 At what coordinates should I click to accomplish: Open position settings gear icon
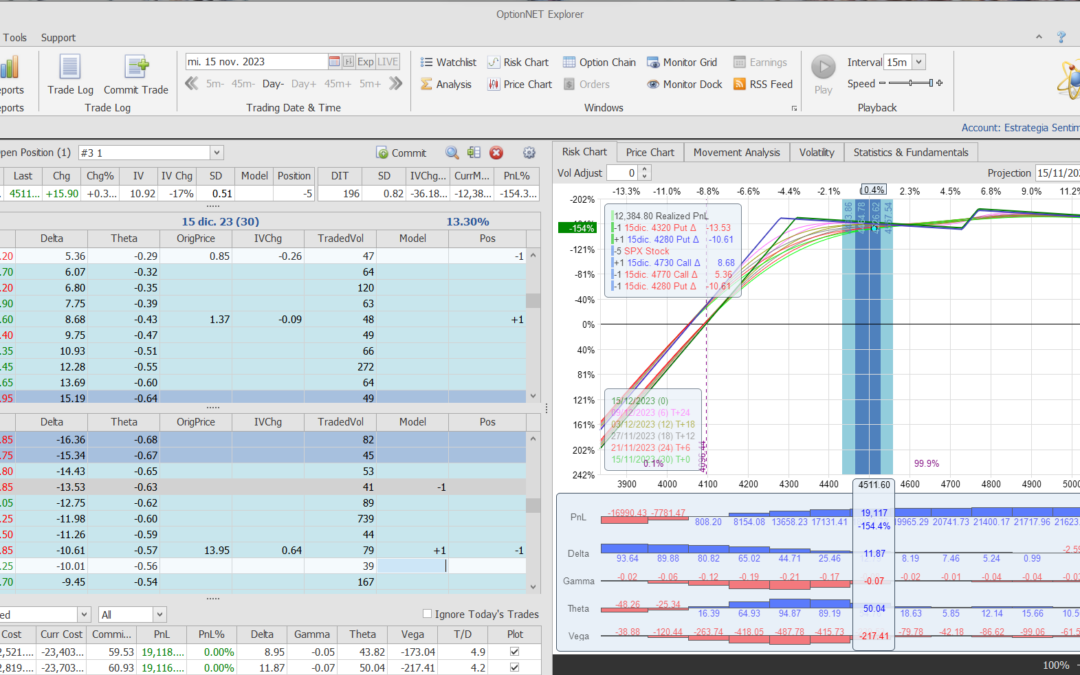point(529,153)
